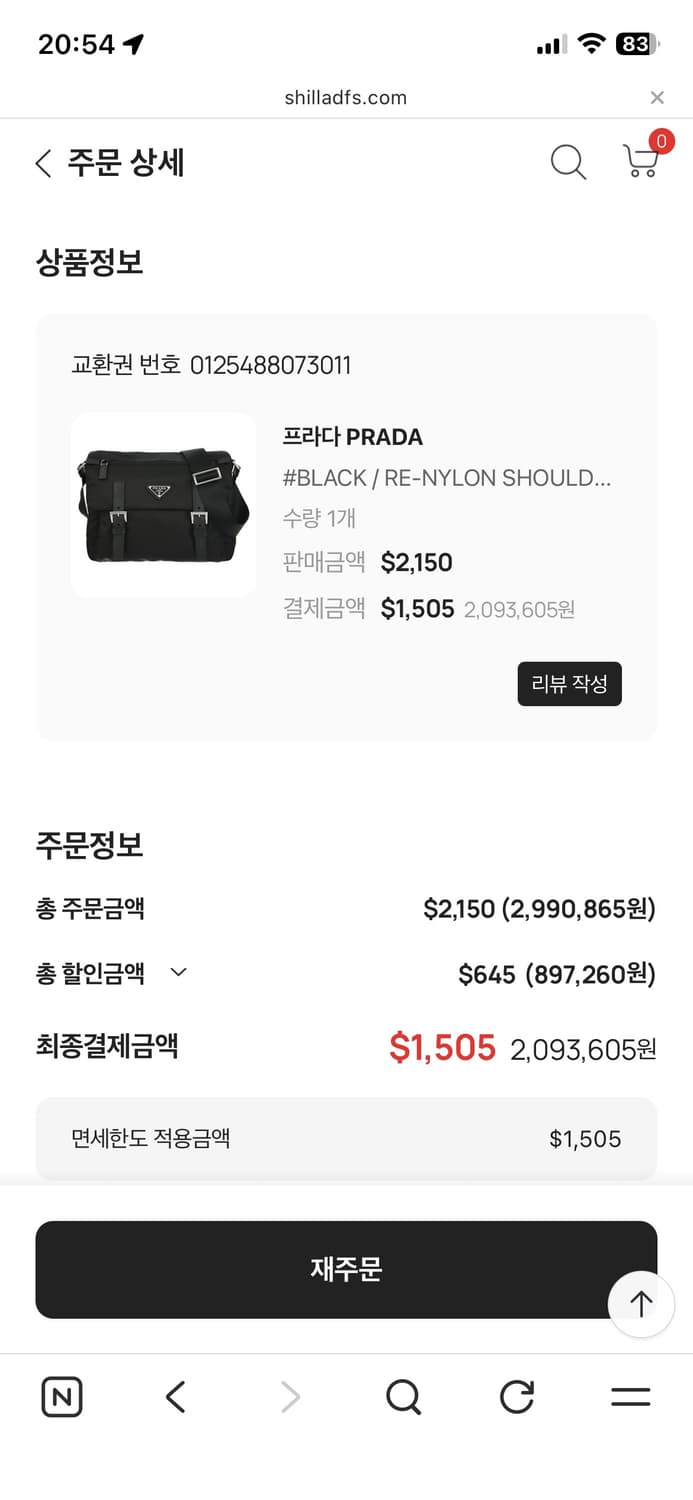Open the 프라다 PRADA brand name
Viewport: 693px width, 1500px height.
pos(353,437)
